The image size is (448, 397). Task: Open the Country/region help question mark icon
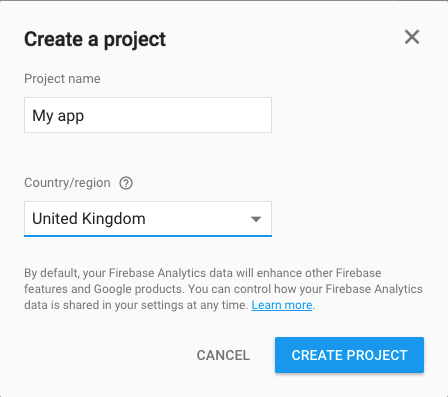(x=126, y=183)
